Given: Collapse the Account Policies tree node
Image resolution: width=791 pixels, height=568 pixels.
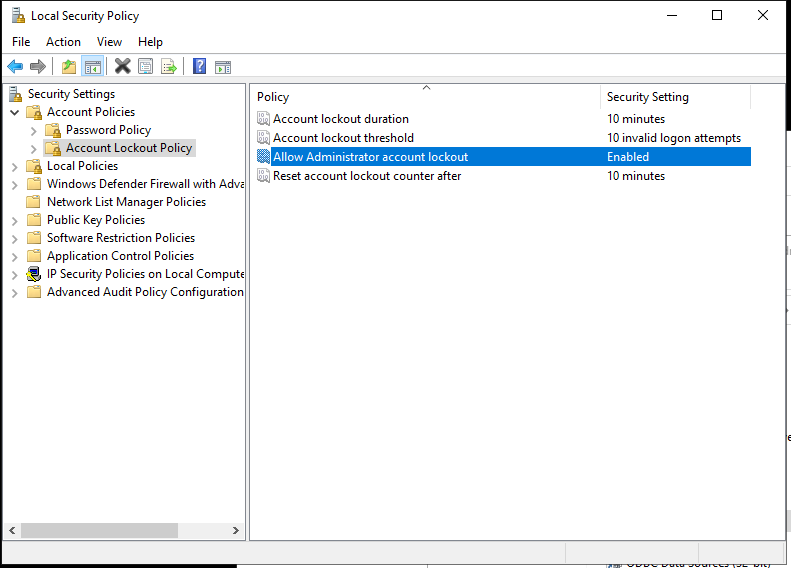Looking at the screenshot, I should [14, 112].
